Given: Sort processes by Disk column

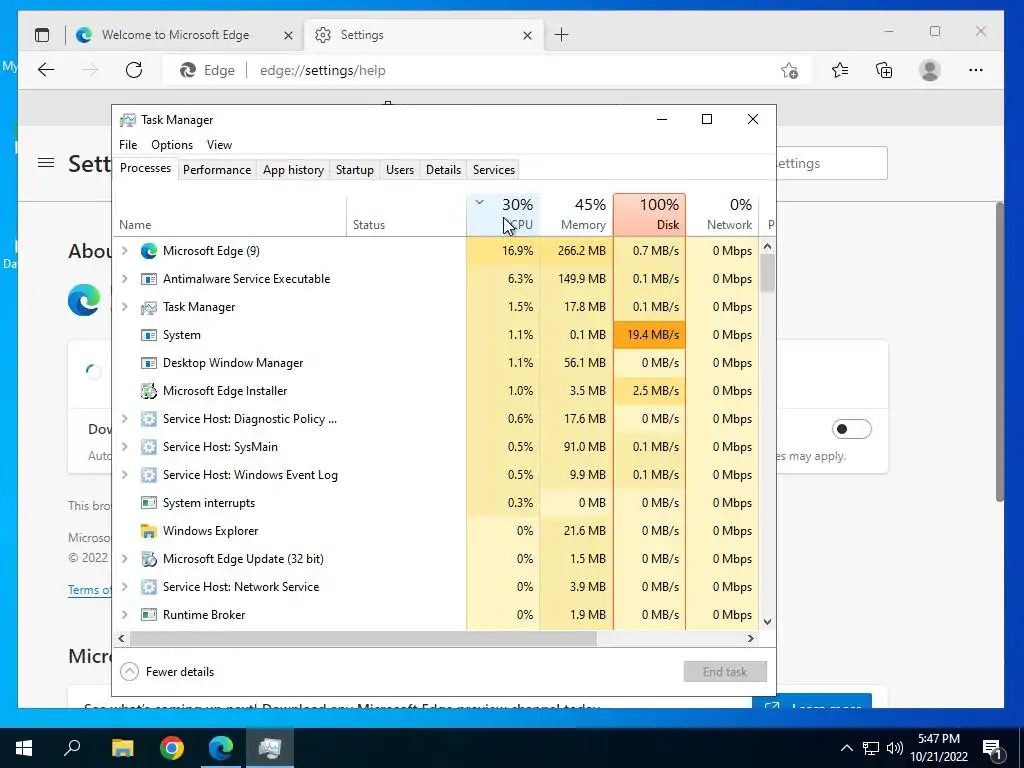Looking at the screenshot, I should pos(650,214).
